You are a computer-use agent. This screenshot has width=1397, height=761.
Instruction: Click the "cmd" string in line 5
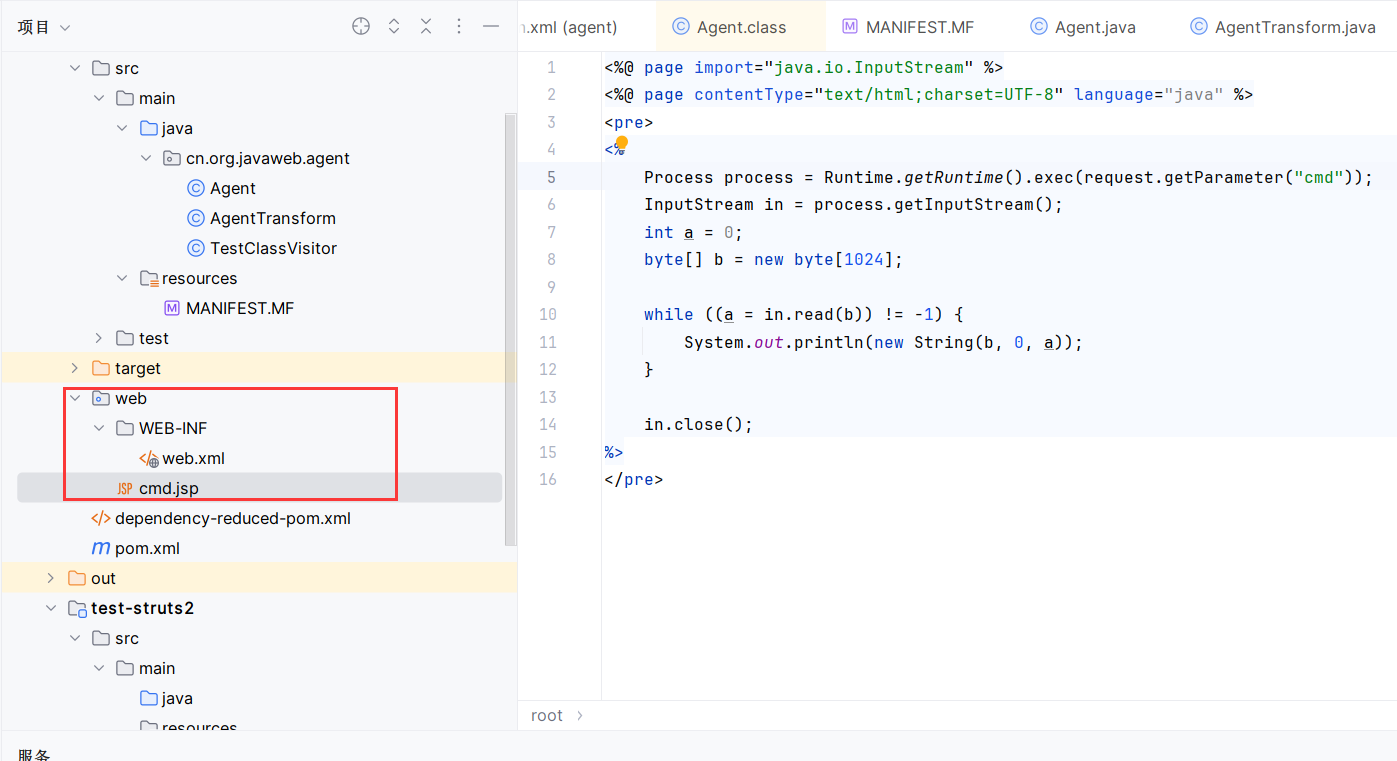pyautogui.click(x=1319, y=177)
